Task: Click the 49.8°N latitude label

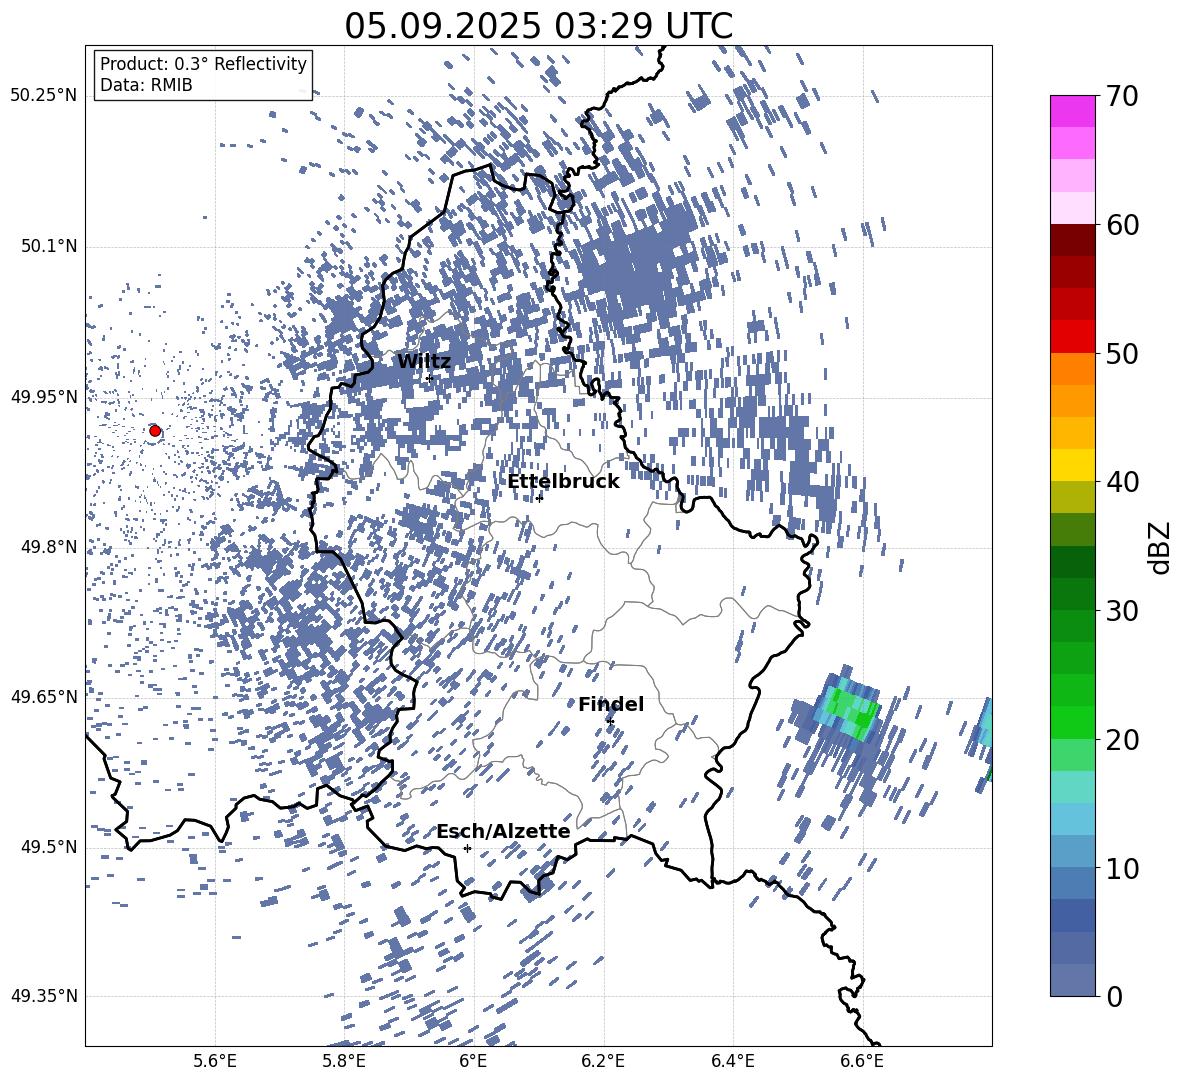Action: 50,547
